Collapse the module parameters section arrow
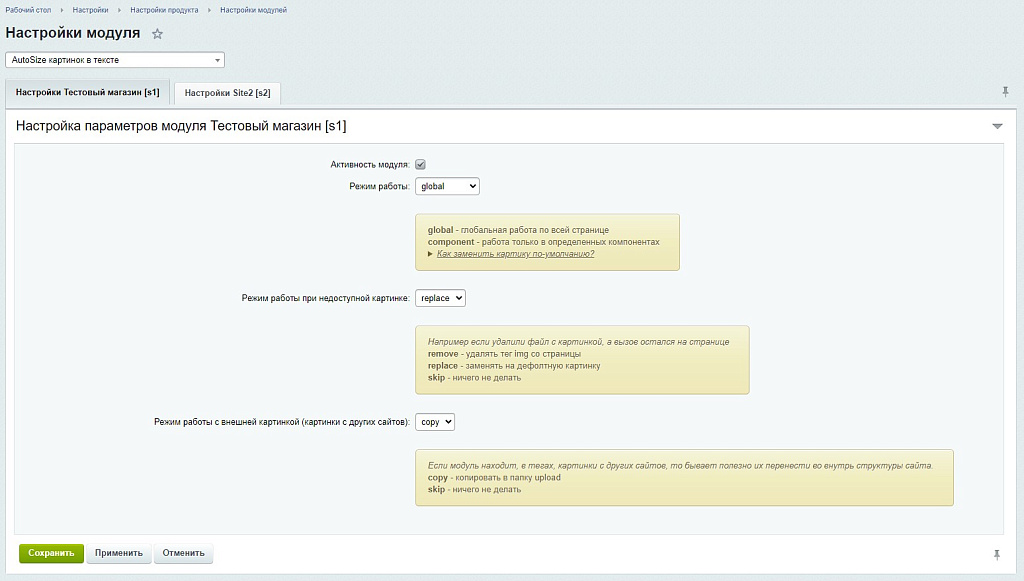Image resolution: width=1024 pixels, height=581 pixels. tap(996, 127)
